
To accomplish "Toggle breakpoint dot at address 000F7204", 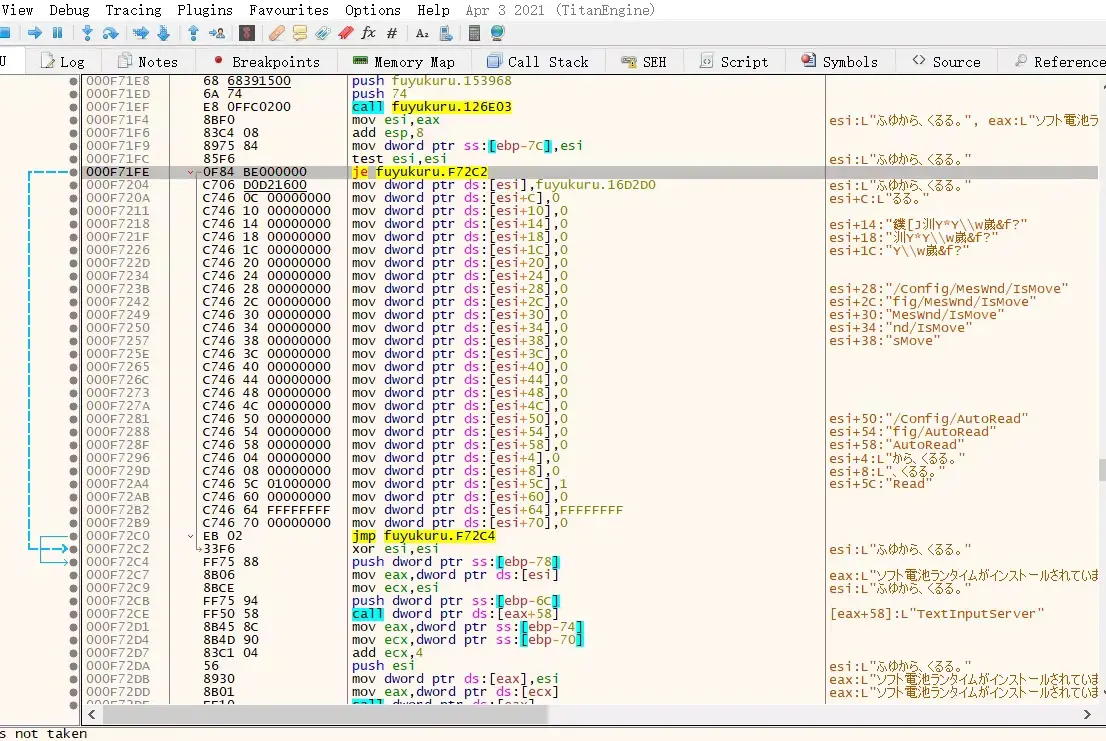I will tap(73, 185).
